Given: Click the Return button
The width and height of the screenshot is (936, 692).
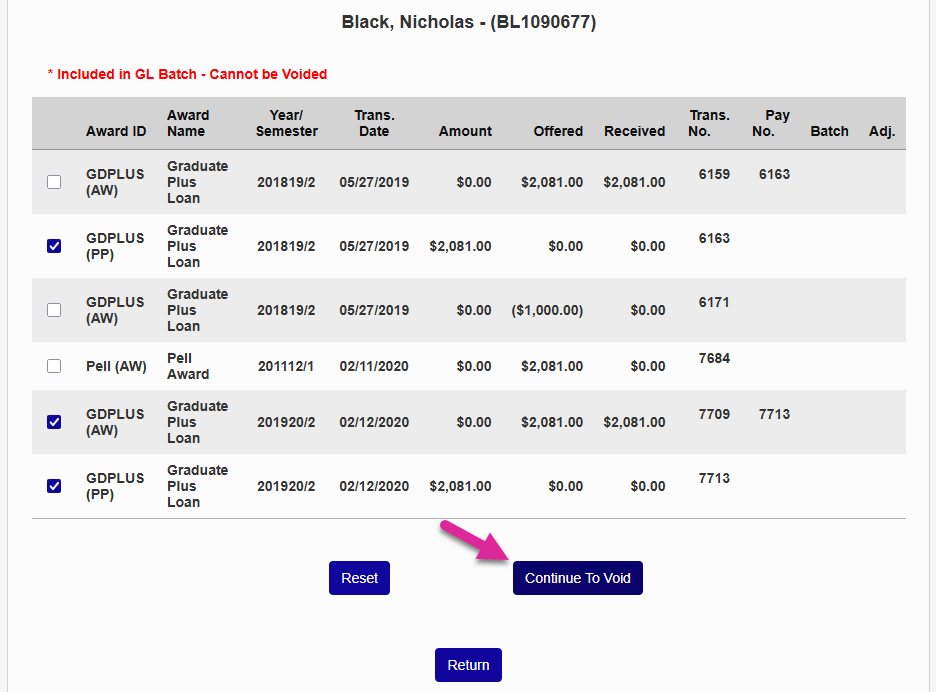Looking at the screenshot, I should pos(468,665).
